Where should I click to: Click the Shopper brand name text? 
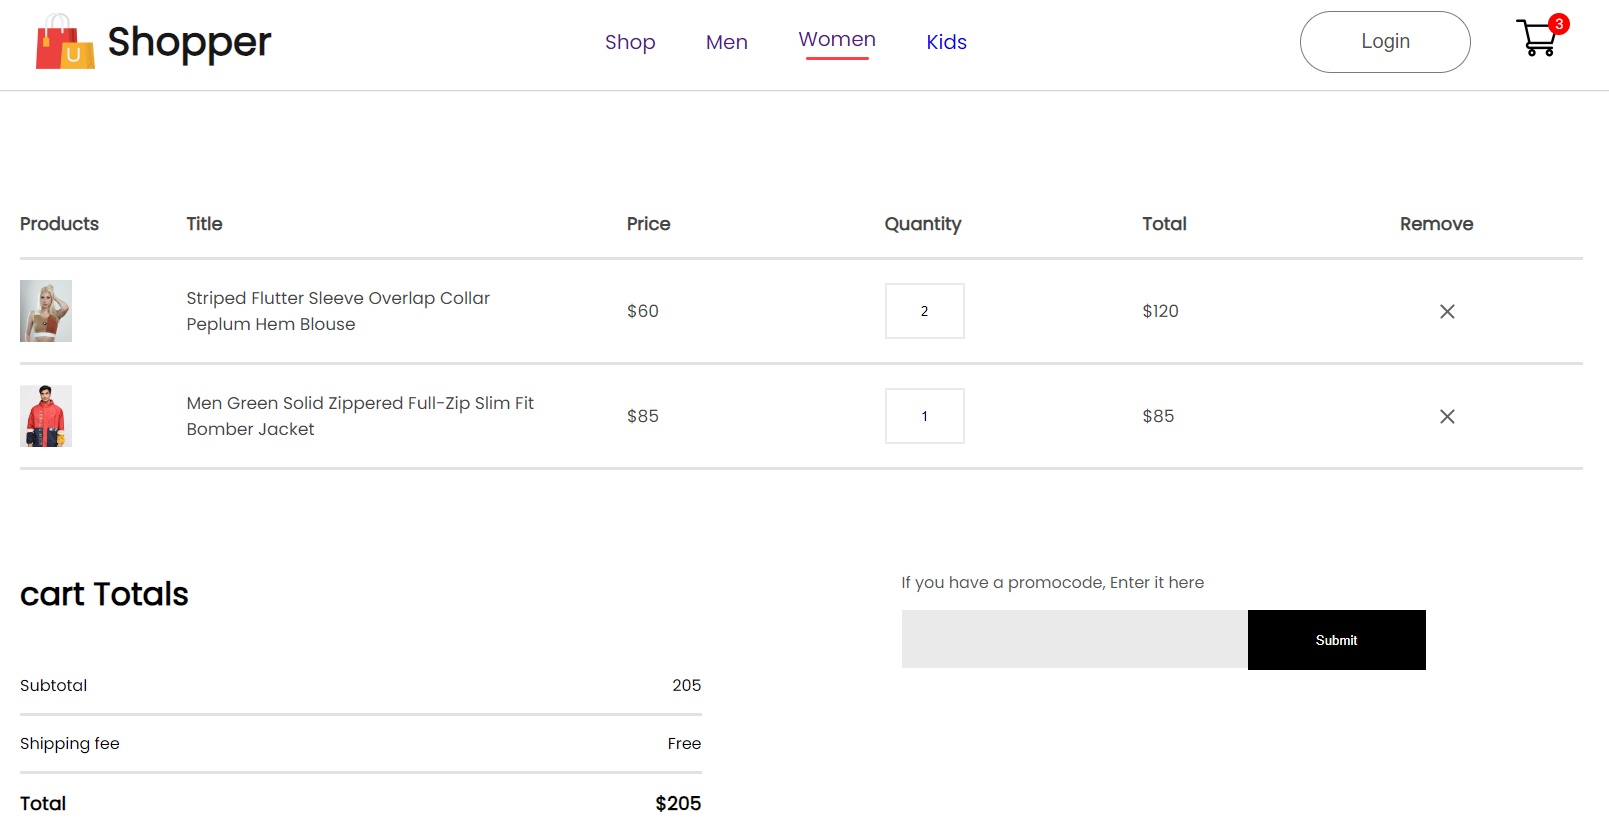pyautogui.click(x=189, y=42)
